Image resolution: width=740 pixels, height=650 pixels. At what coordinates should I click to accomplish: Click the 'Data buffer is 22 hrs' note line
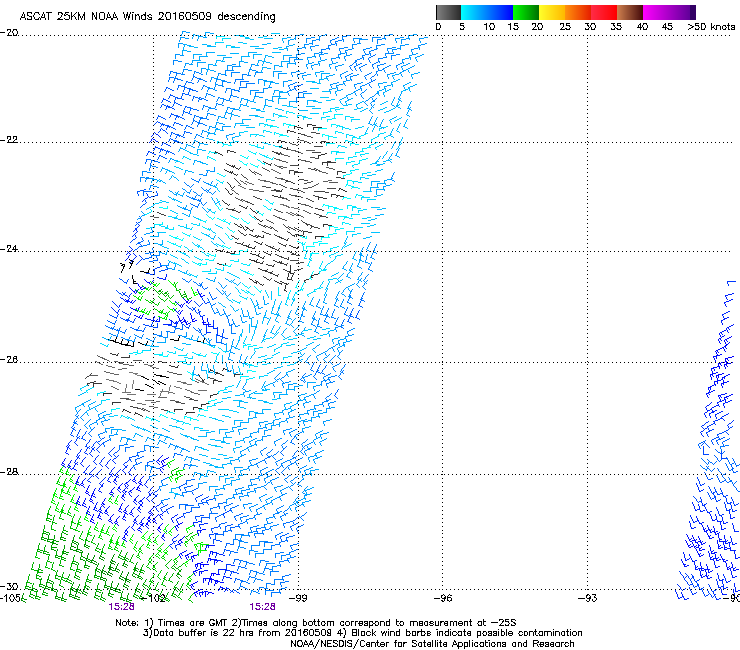pos(362,633)
